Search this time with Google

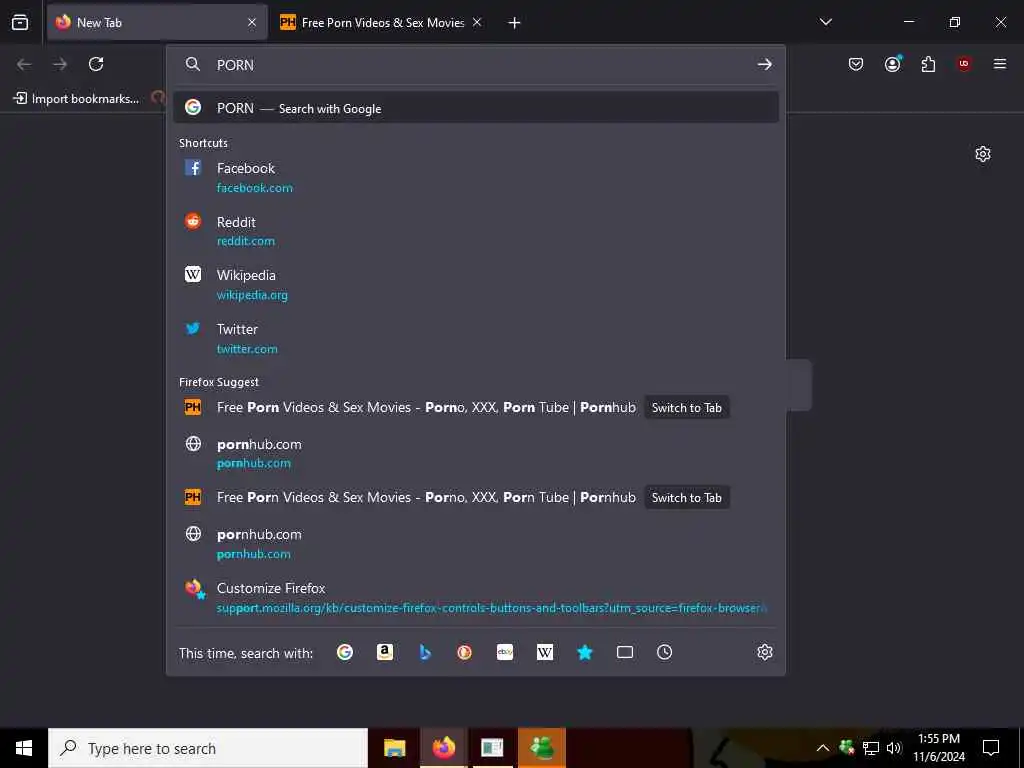[x=345, y=652]
